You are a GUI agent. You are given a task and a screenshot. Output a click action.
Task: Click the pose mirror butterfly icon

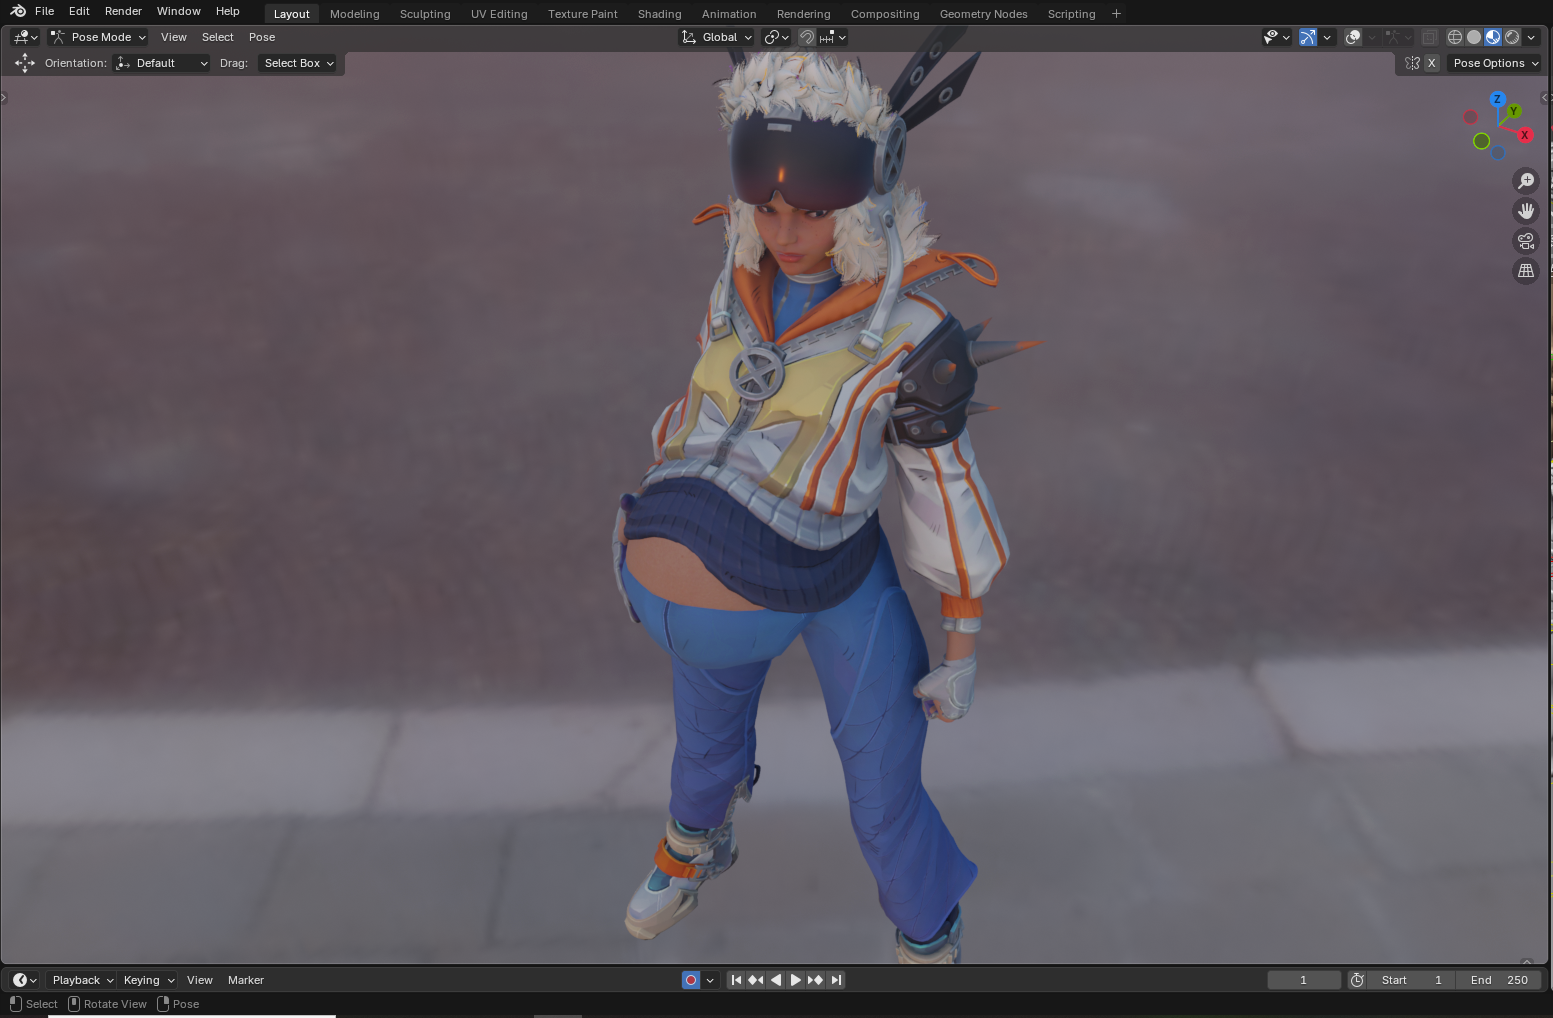(x=1412, y=63)
